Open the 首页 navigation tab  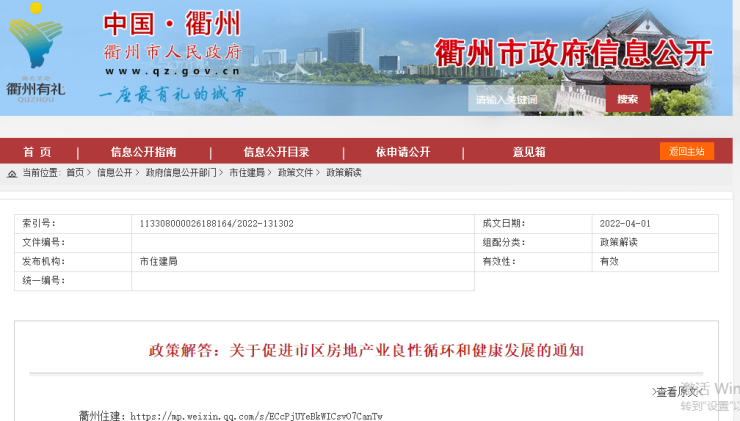[37, 152]
